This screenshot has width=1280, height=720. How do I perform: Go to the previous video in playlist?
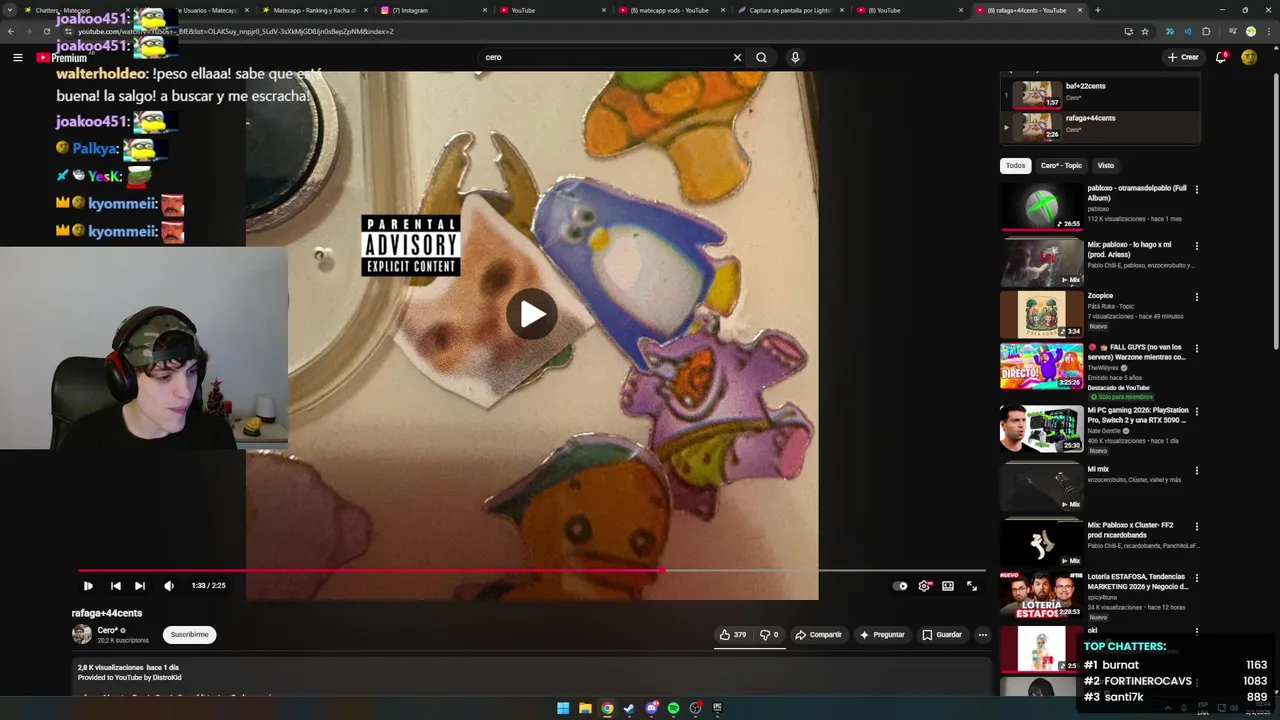tap(115, 586)
